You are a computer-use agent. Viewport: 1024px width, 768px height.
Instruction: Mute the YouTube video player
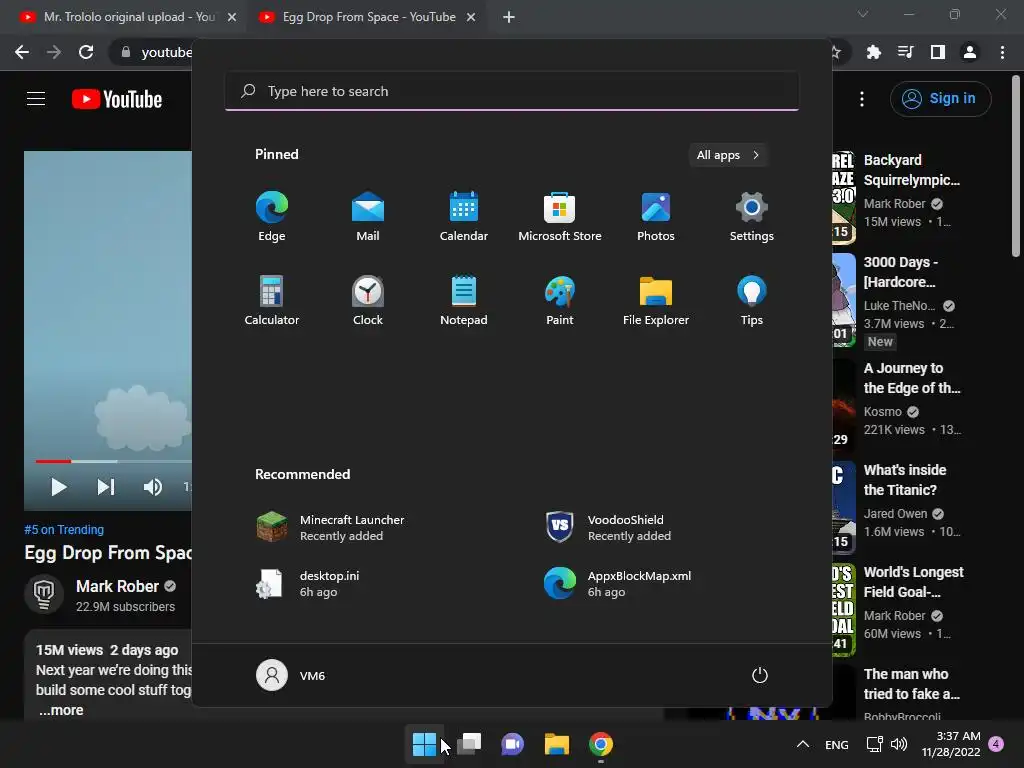(x=153, y=487)
